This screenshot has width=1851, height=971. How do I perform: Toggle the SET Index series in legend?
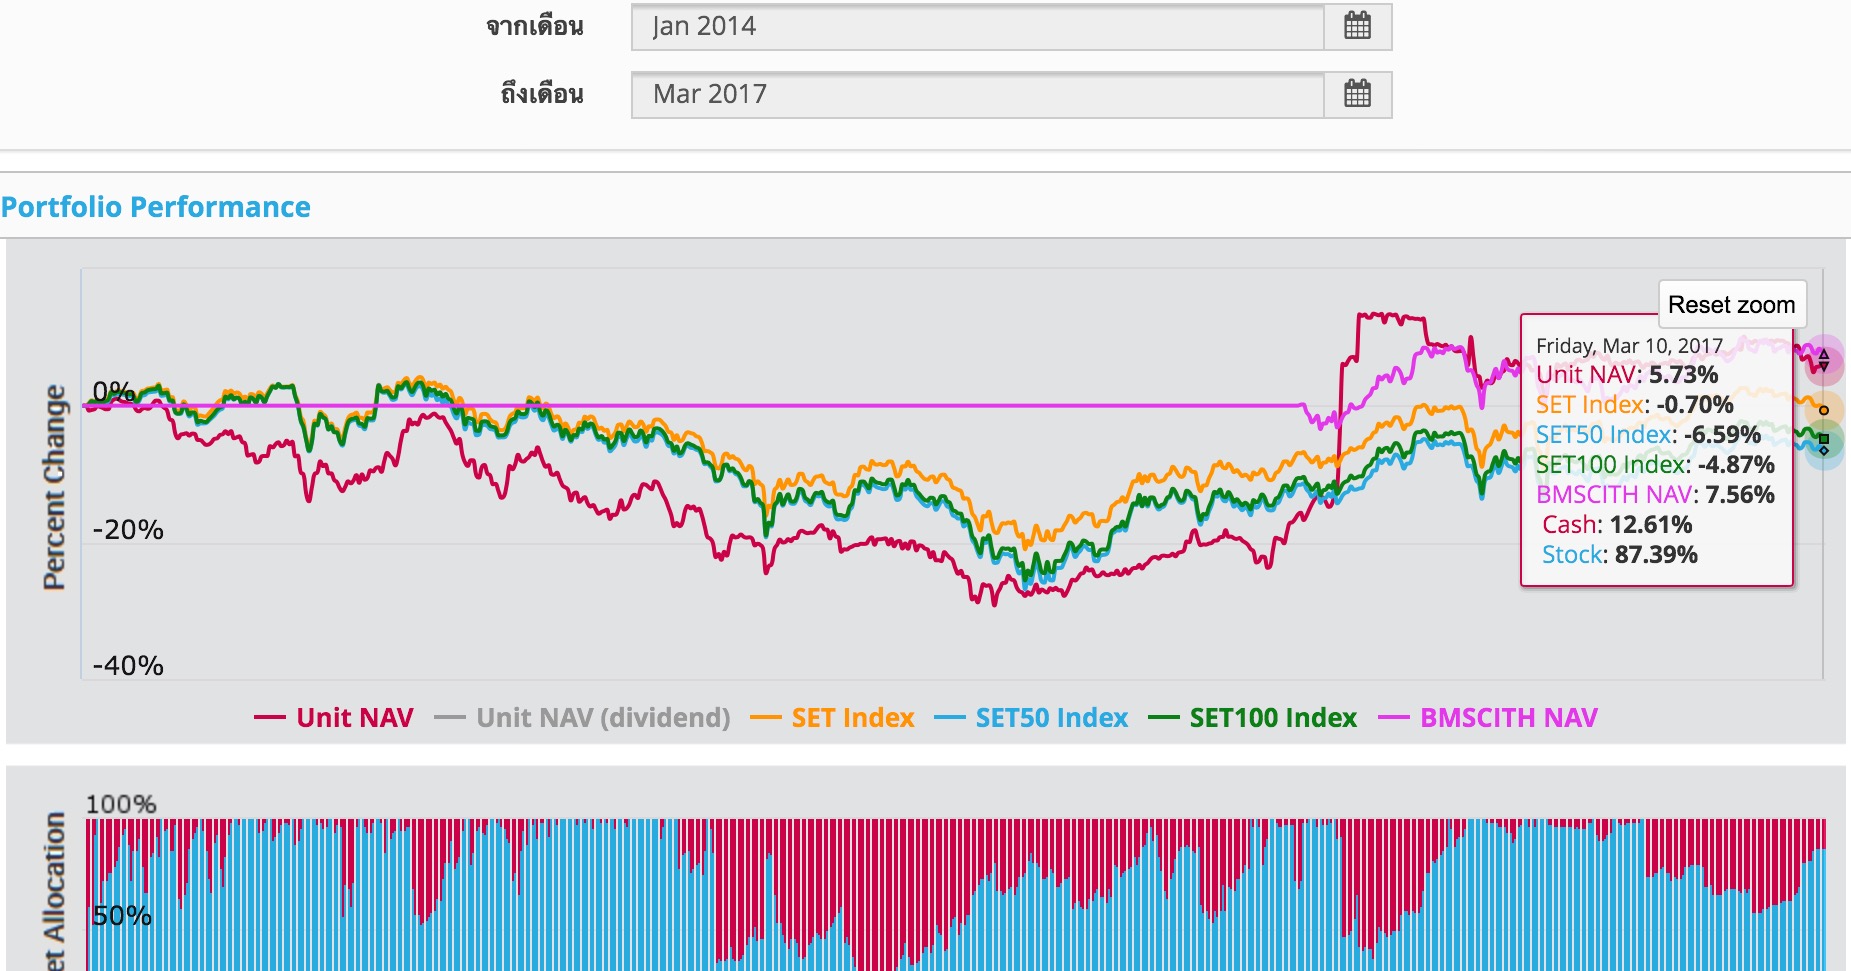[x=852, y=718]
